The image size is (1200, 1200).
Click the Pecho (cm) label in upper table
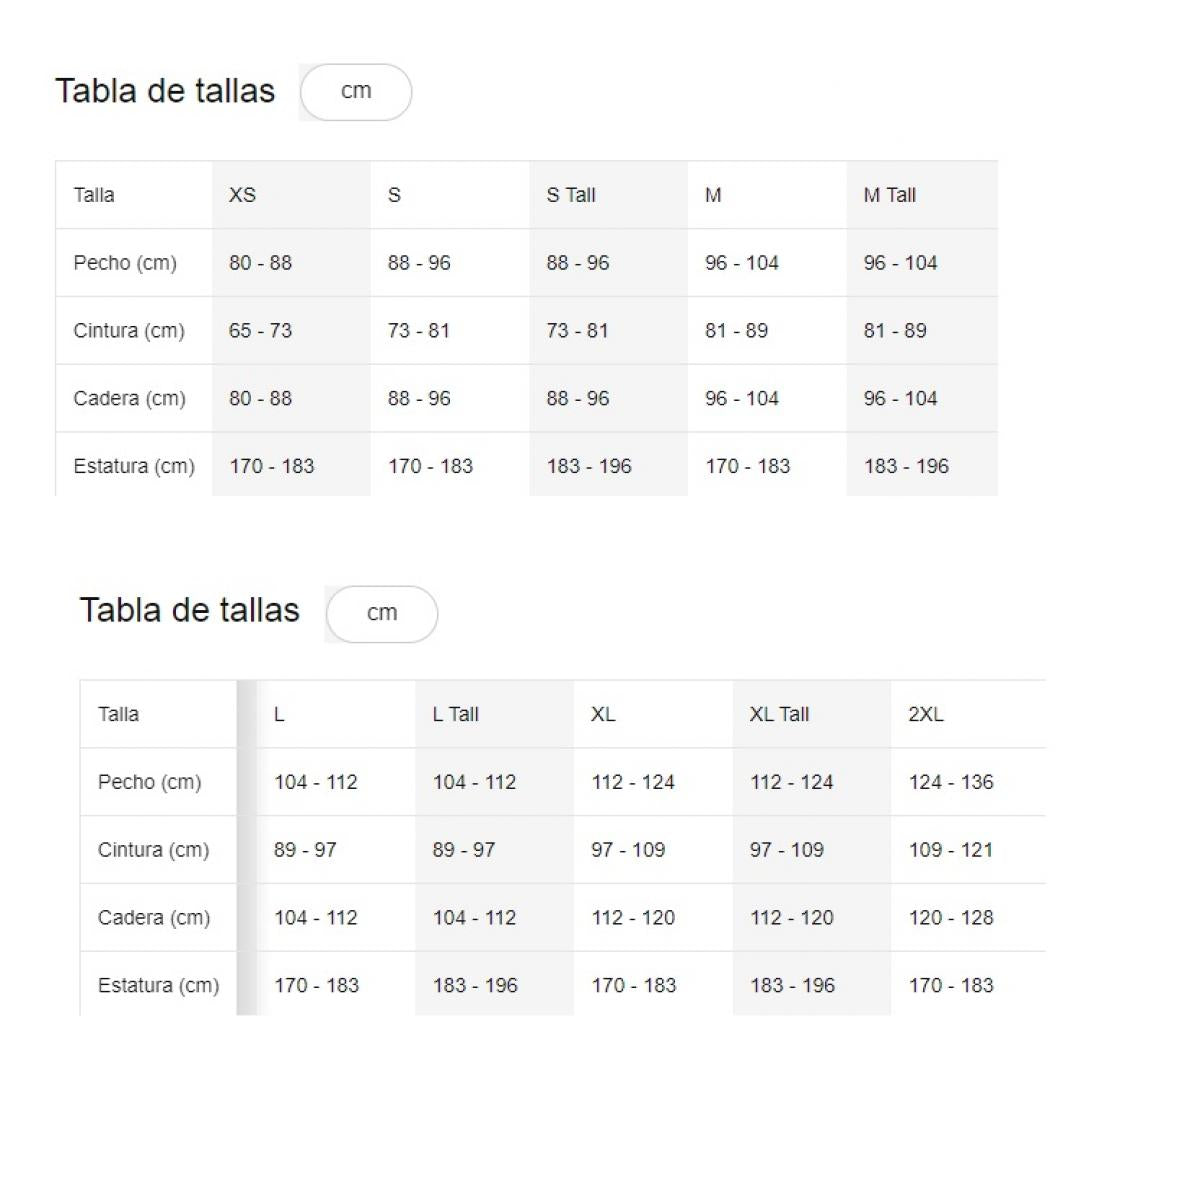coord(125,263)
